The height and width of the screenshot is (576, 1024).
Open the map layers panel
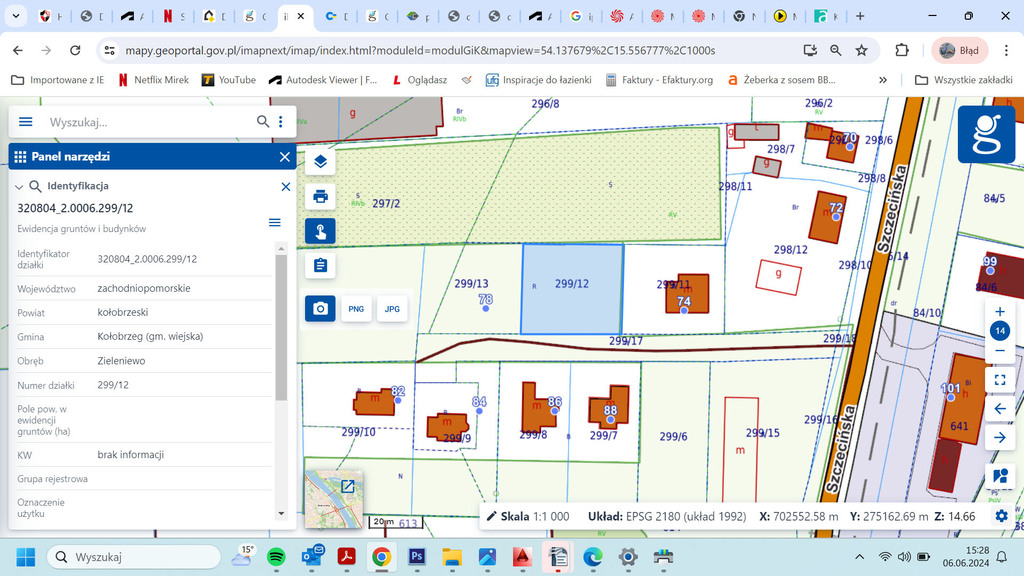[320, 161]
